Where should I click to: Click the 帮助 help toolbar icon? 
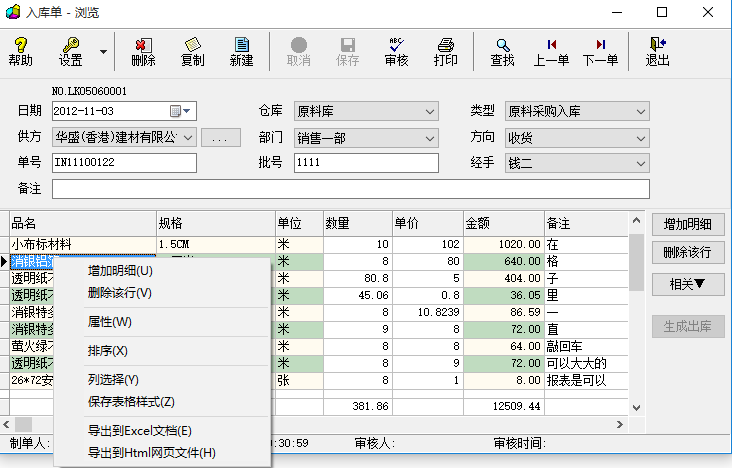20,51
